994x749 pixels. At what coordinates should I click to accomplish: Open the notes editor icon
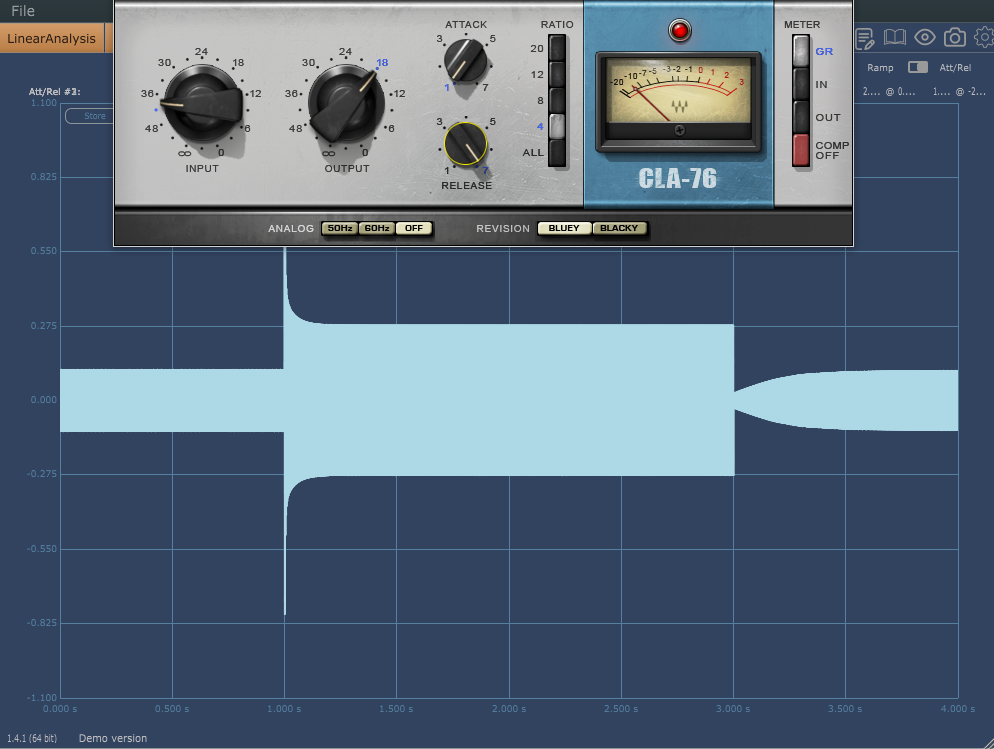(x=865, y=38)
